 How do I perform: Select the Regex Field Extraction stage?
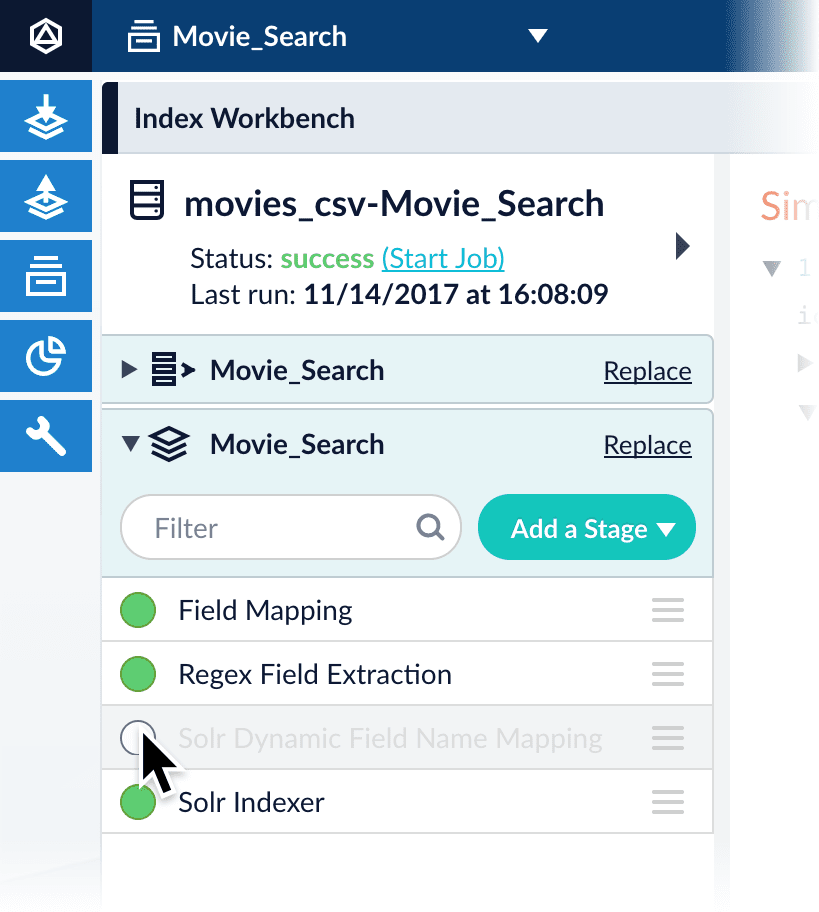(314, 675)
